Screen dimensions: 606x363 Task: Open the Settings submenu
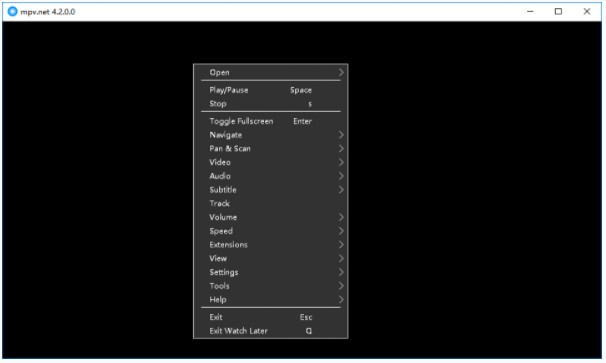[x=271, y=272]
